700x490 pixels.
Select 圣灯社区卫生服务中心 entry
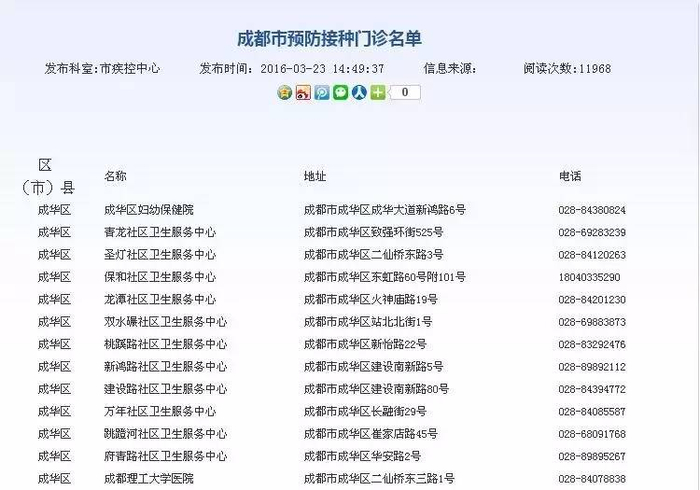click(x=160, y=254)
